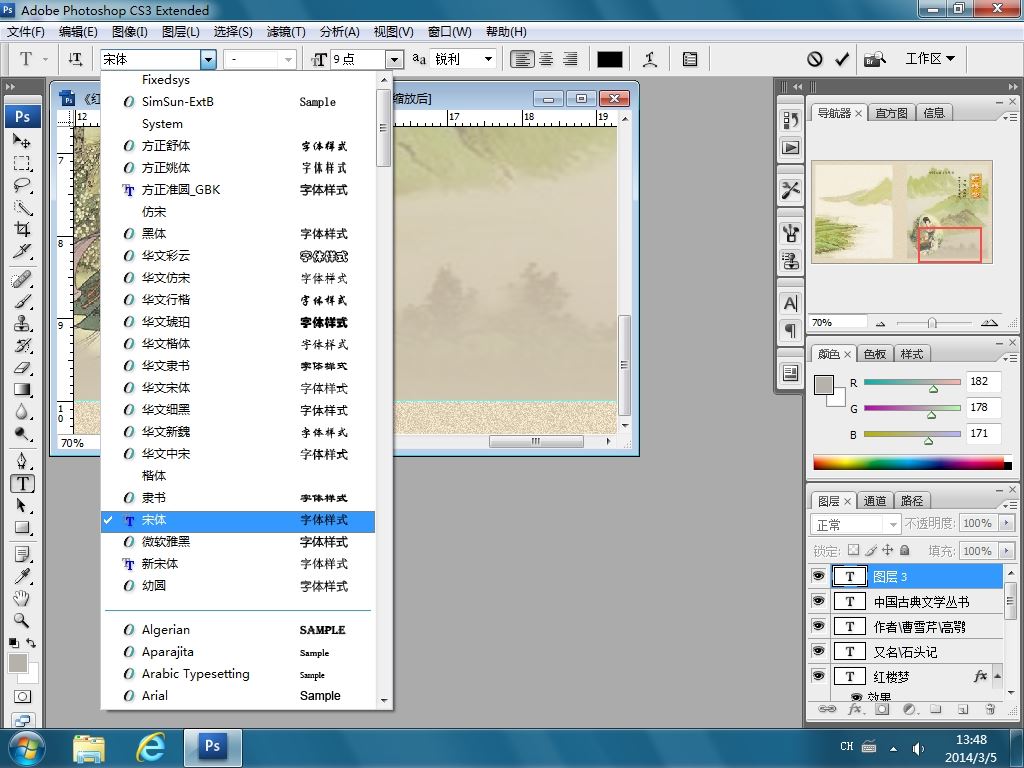Select the Path Selection tool
This screenshot has width=1024, height=768.
click(22, 505)
